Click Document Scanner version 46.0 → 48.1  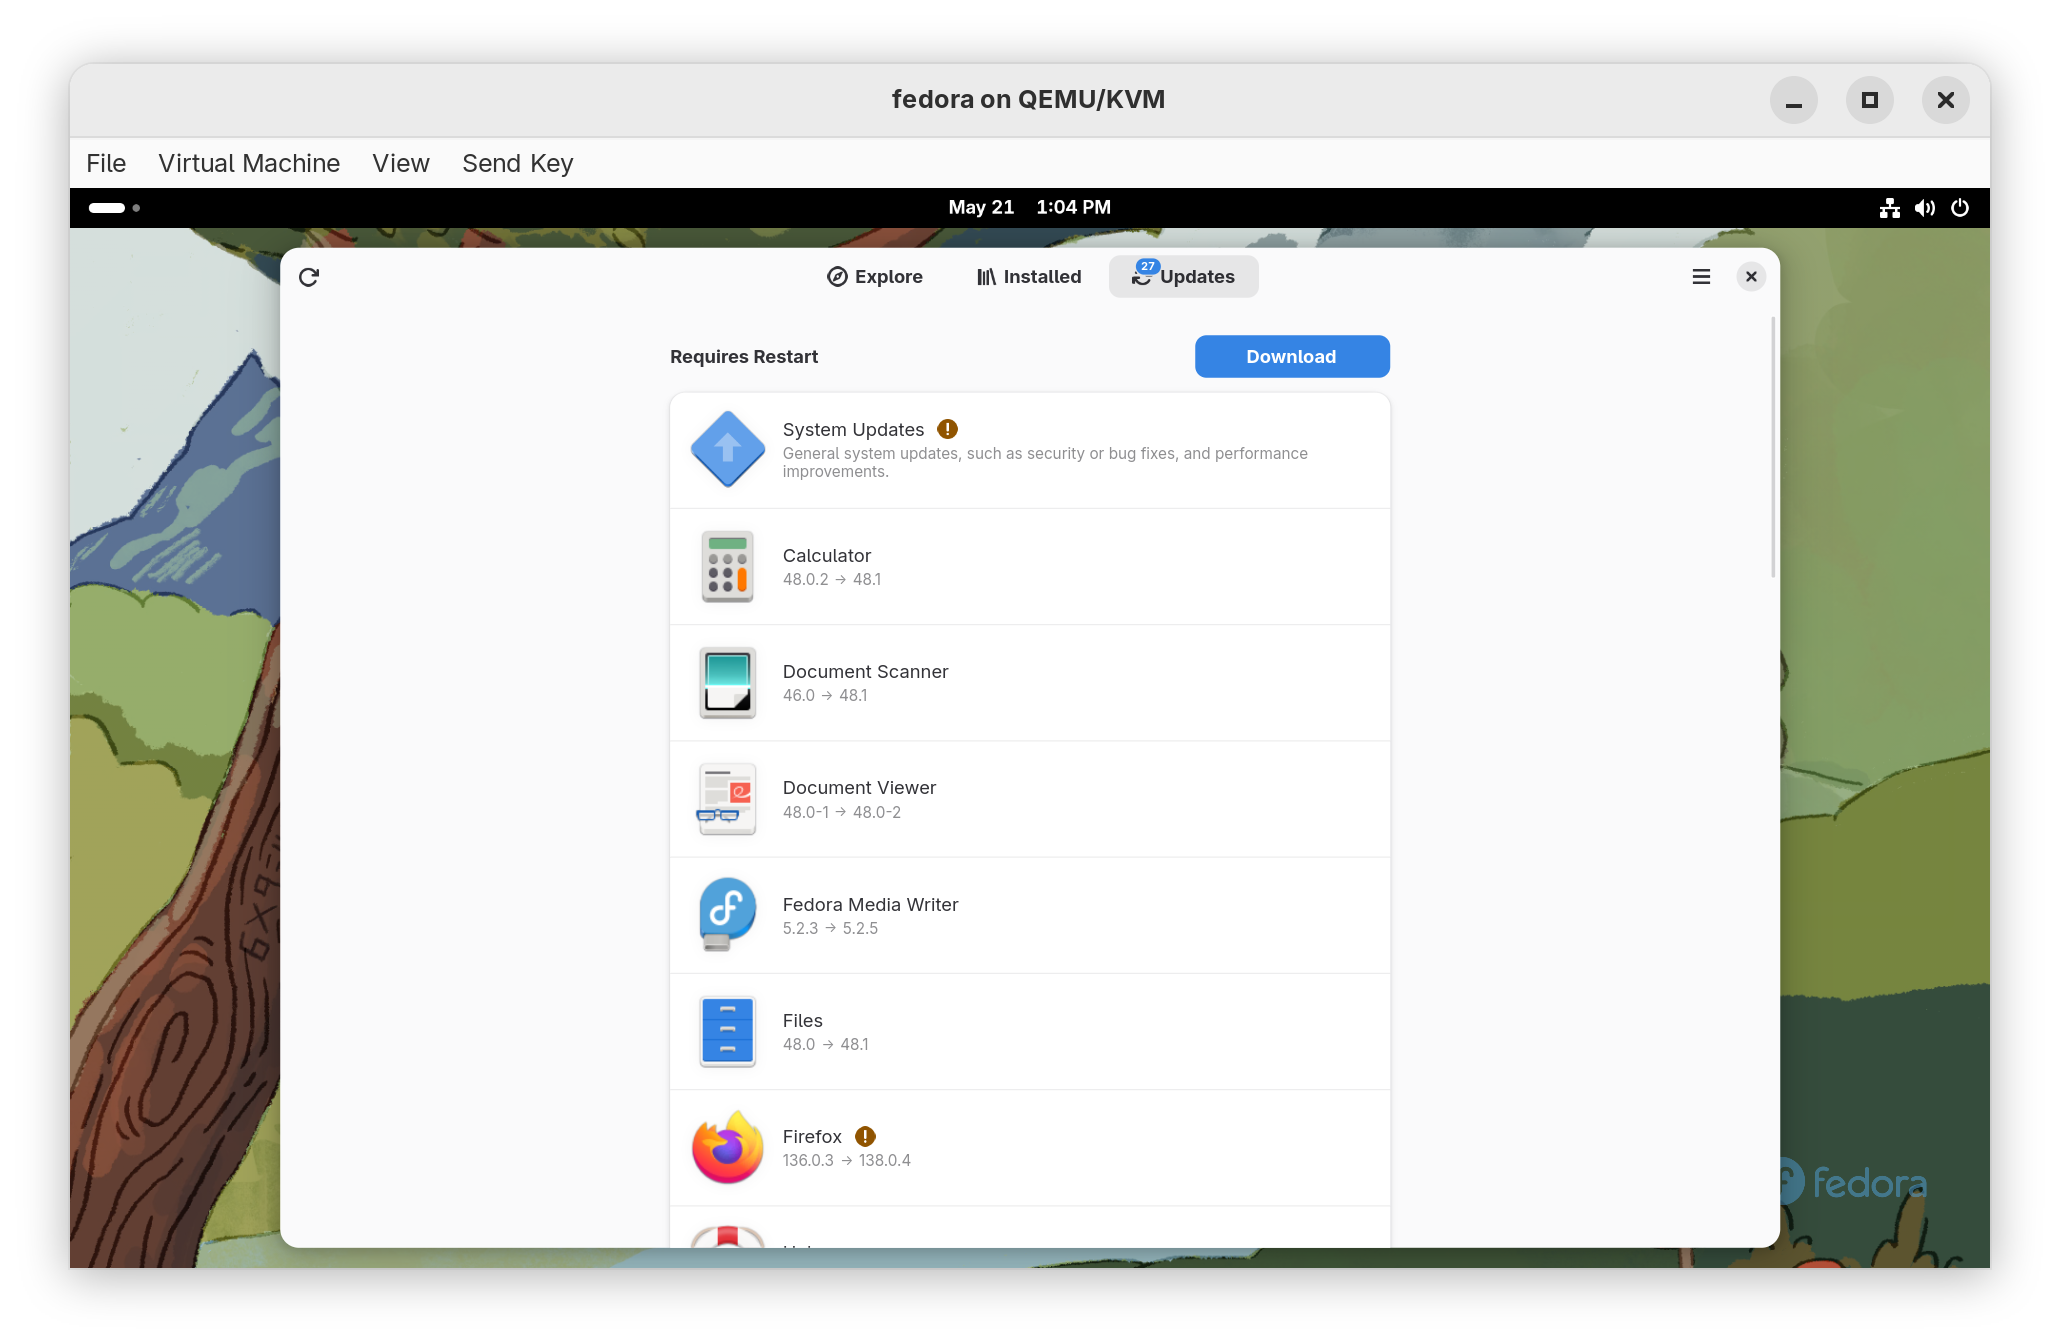(x=825, y=696)
